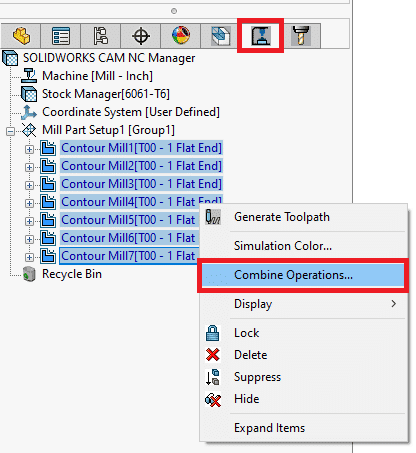Expand the Contour Mill4 operation
Screen dimensions: 416x453
(x=29, y=203)
